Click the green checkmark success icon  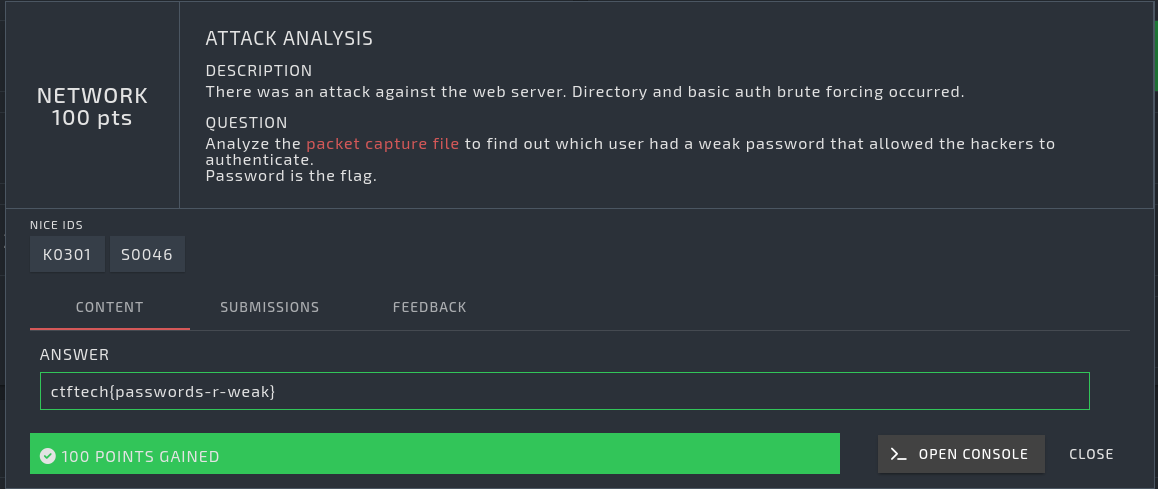click(x=47, y=456)
